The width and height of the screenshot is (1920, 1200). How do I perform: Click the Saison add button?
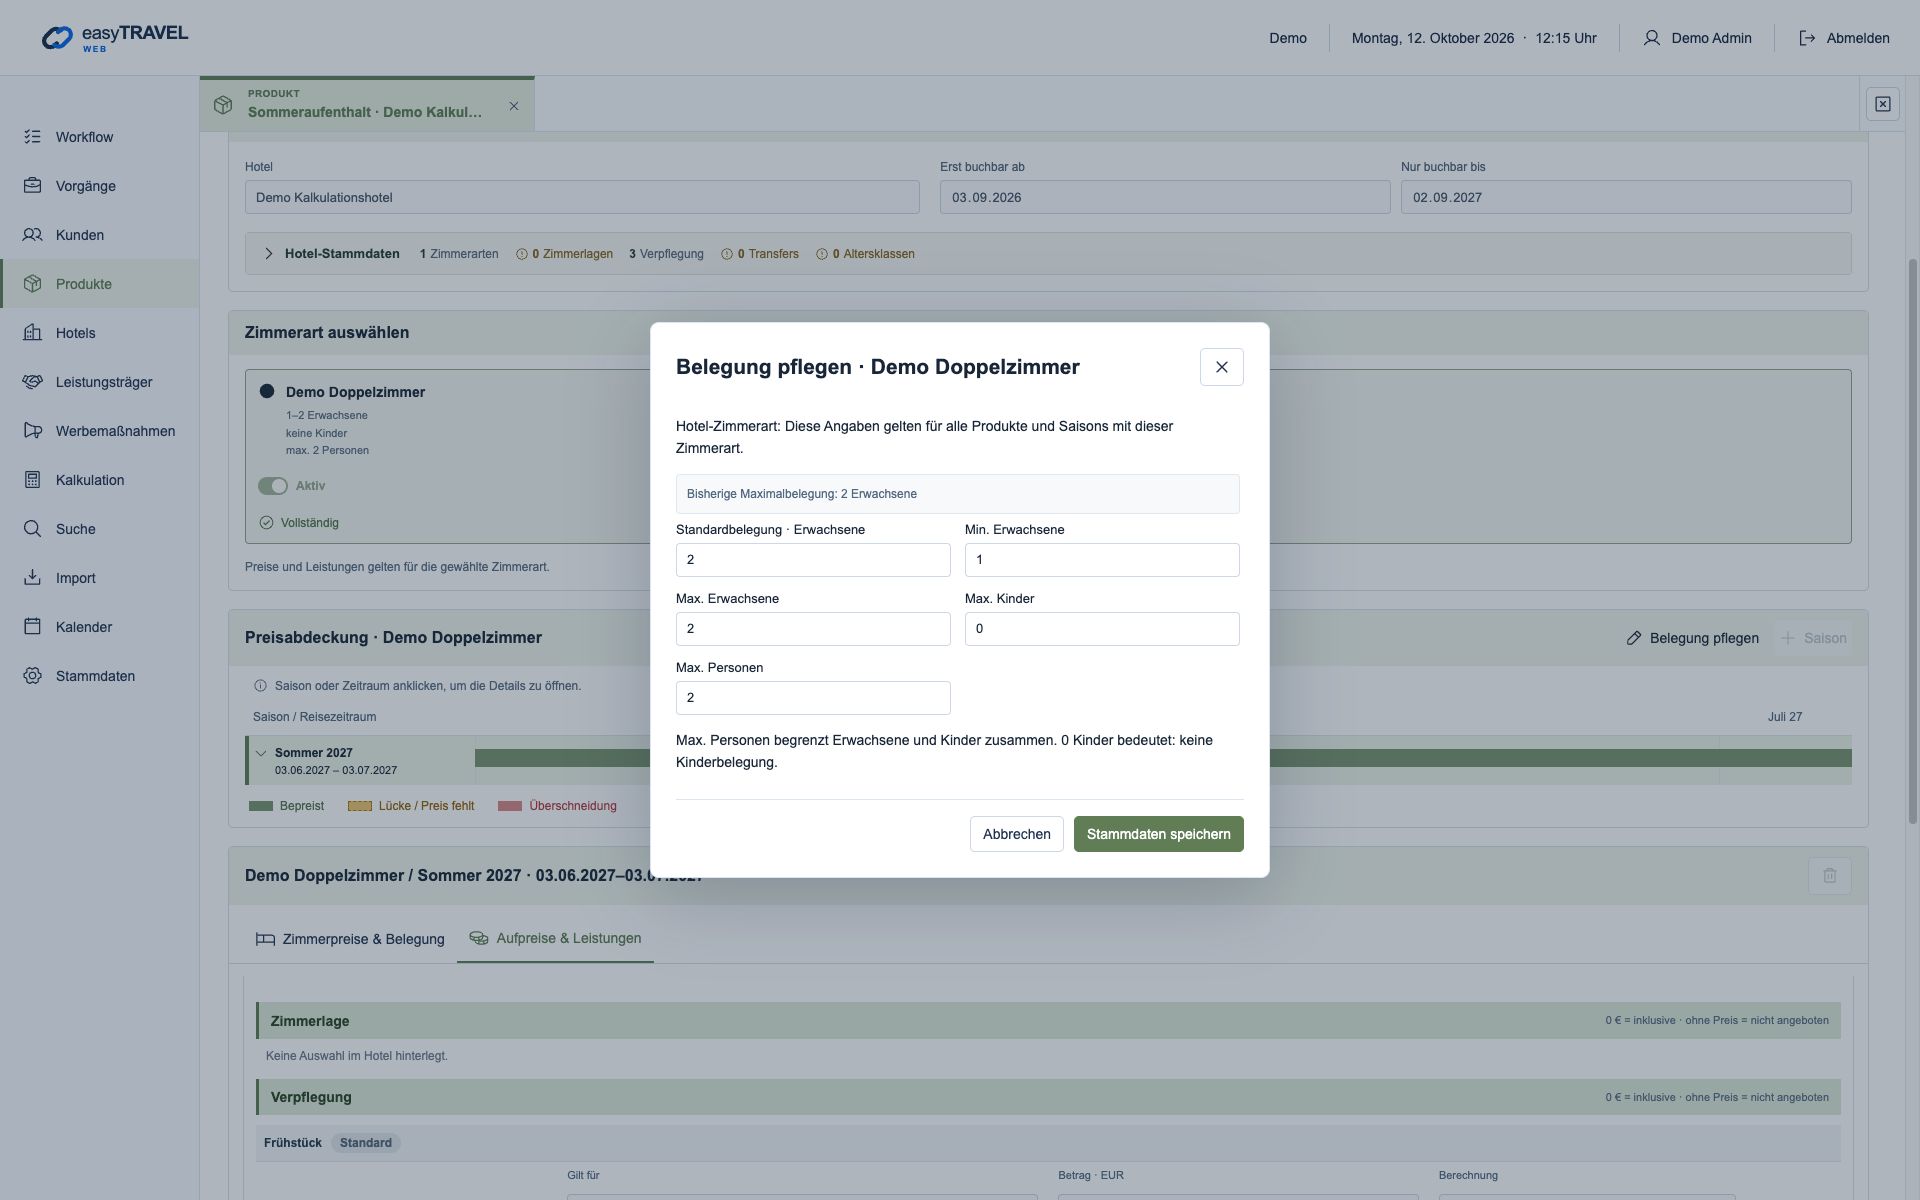[x=1813, y=638]
